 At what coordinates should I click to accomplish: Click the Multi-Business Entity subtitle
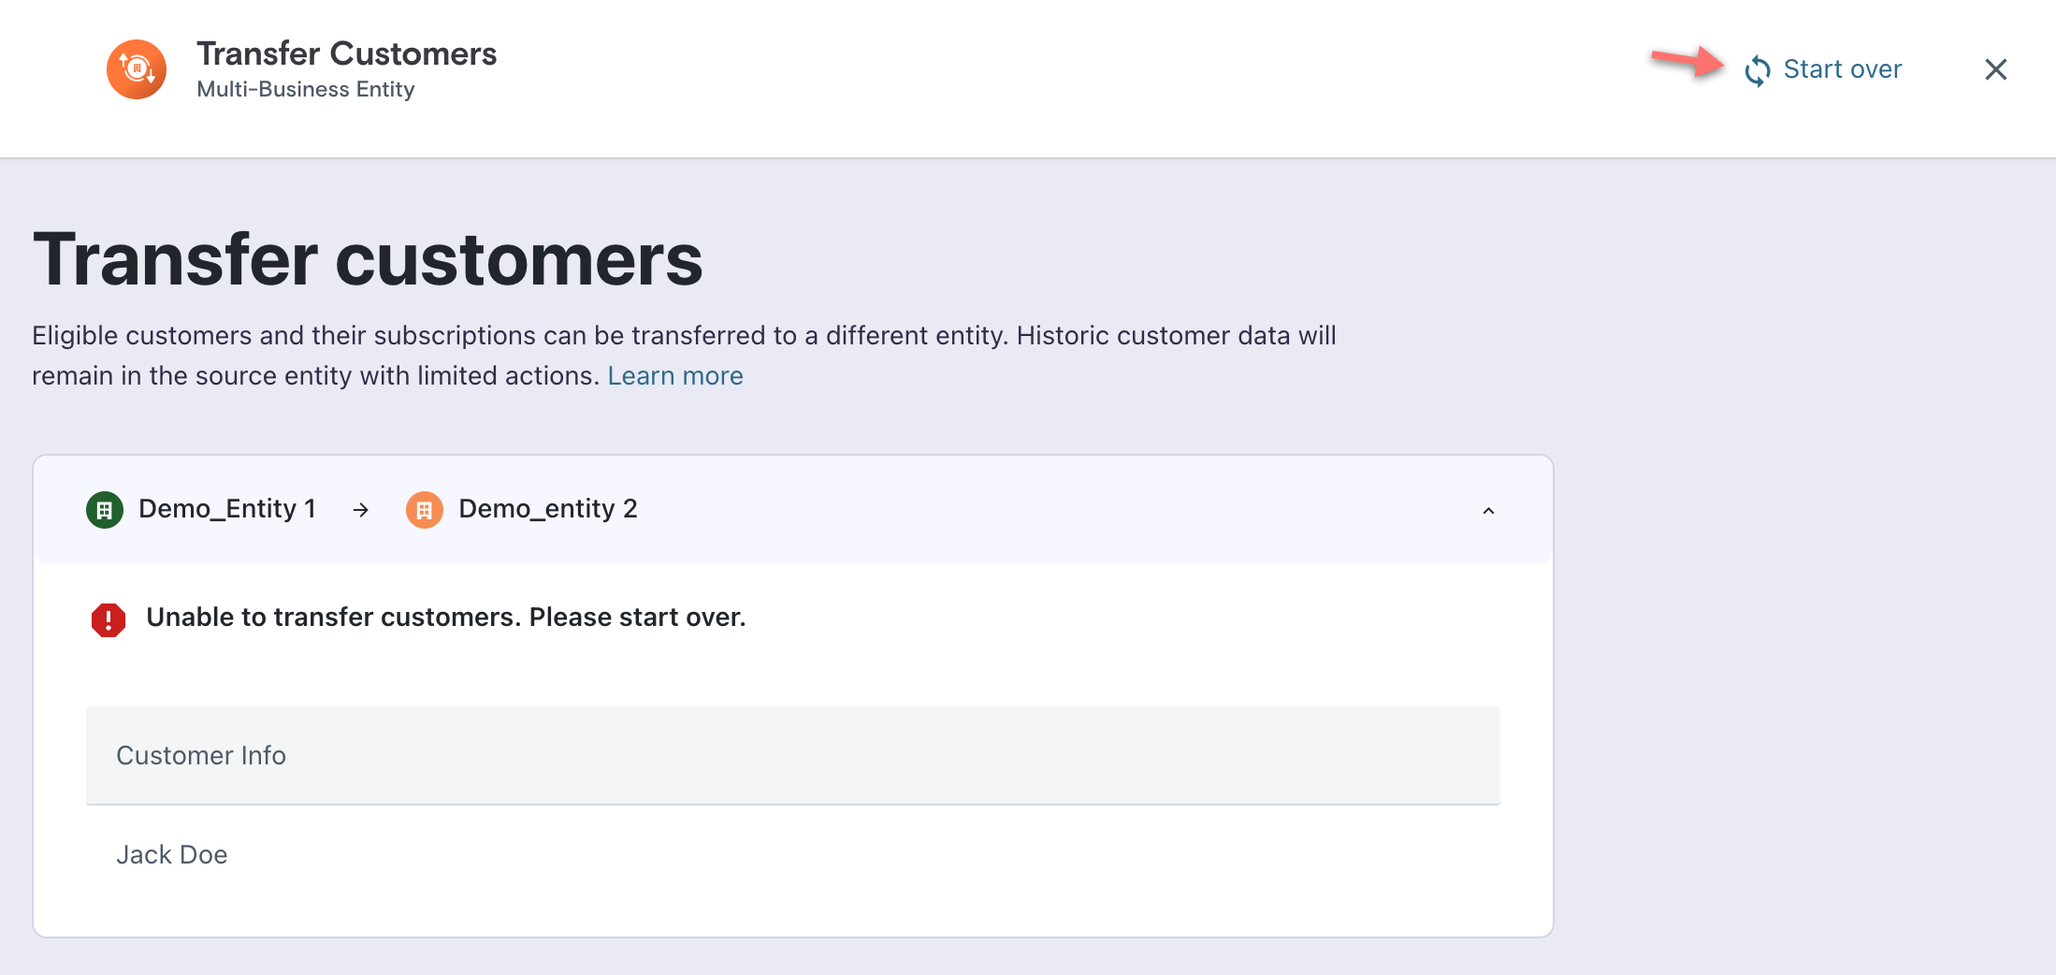(305, 89)
